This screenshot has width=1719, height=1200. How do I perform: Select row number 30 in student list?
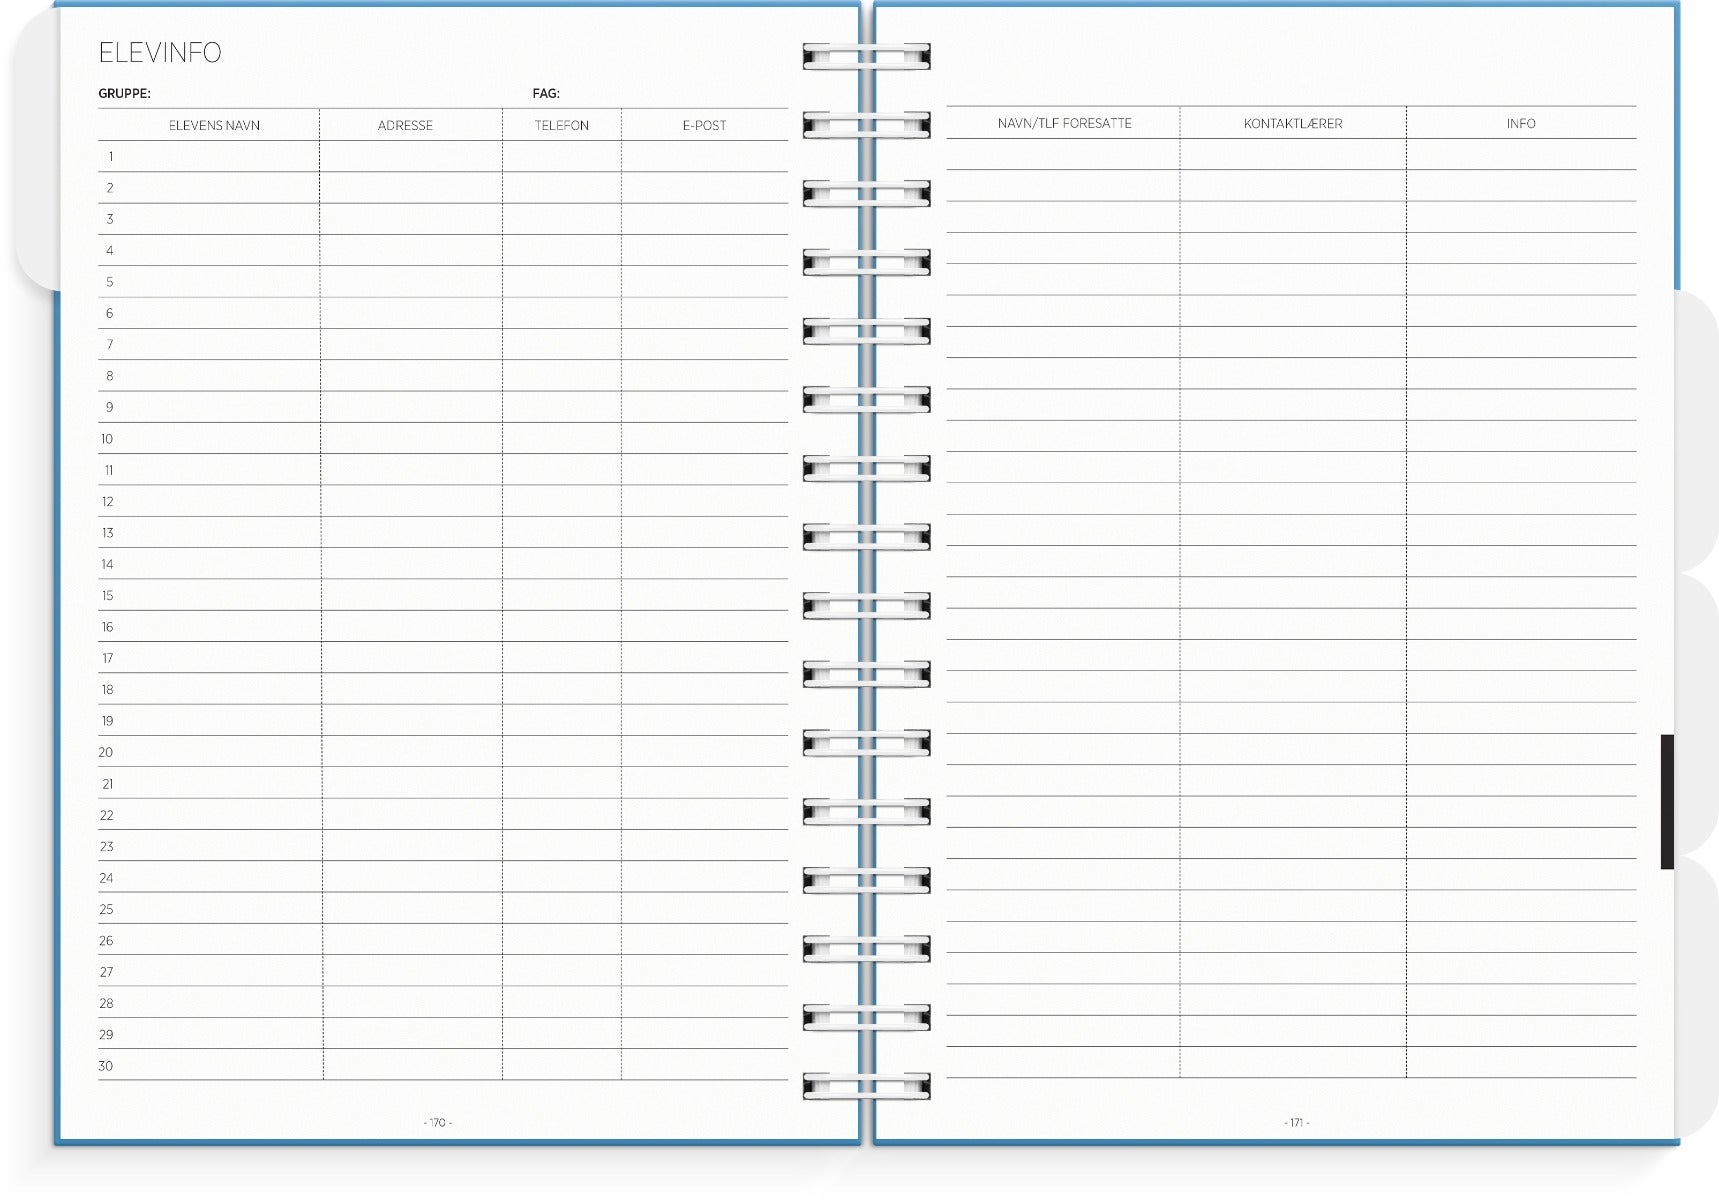point(106,1066)
